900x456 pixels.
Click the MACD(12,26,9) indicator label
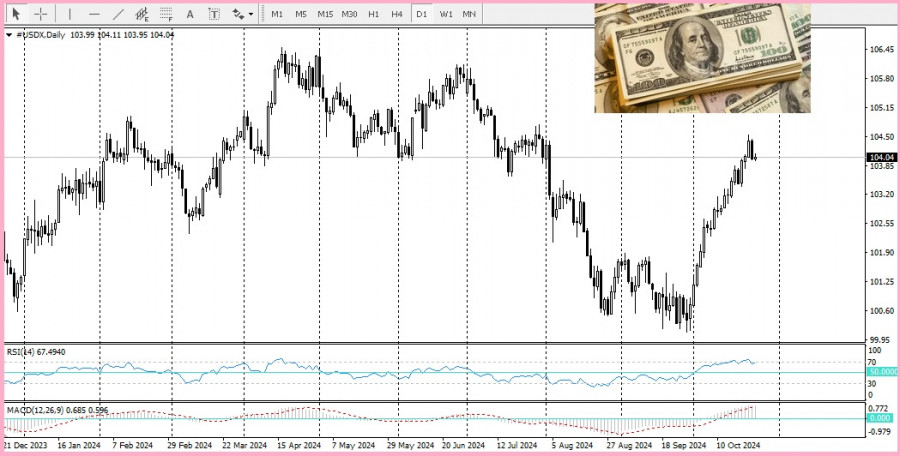click(x=57, y=410)
